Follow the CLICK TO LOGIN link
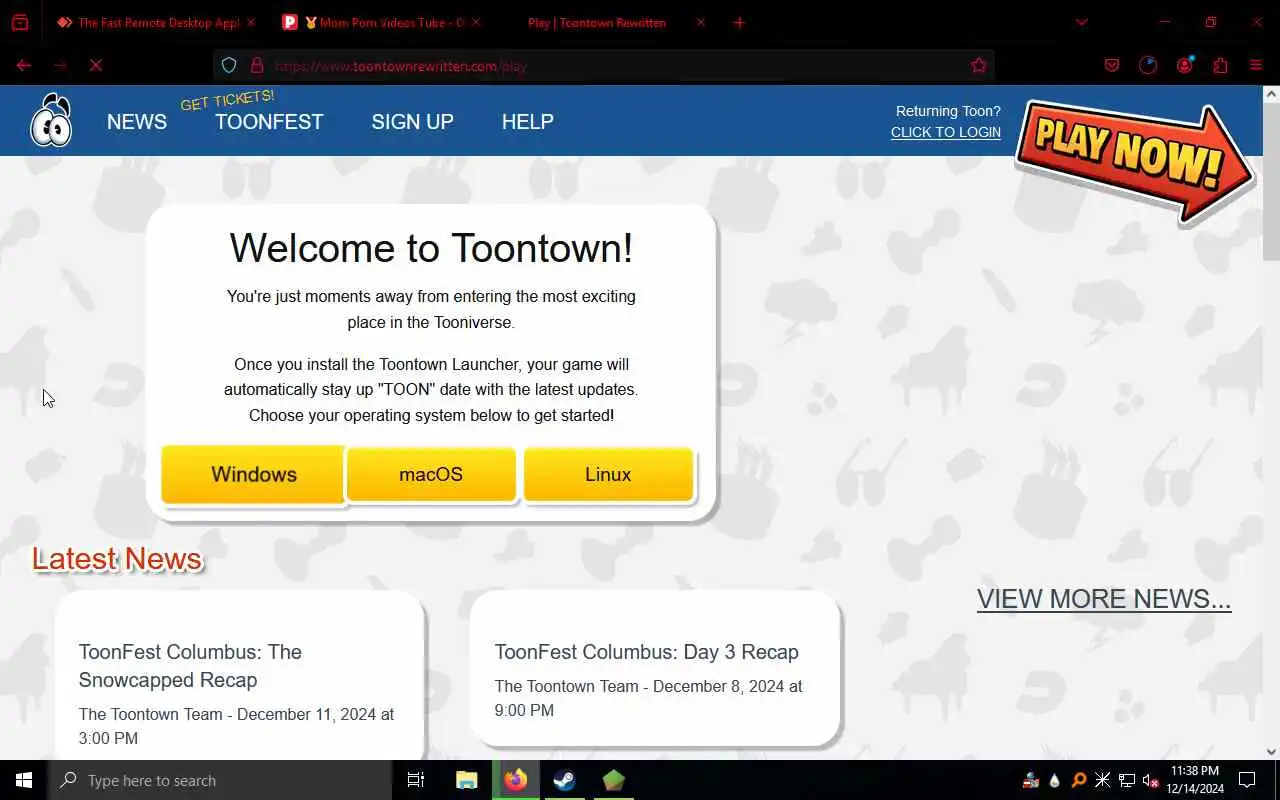1280x800 pixels. pos(946,132)
